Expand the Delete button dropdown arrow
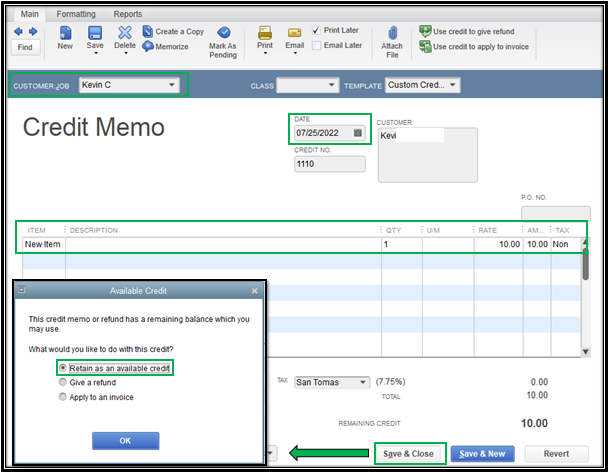The width and height of the screenshot is (609, 472). 125,53
